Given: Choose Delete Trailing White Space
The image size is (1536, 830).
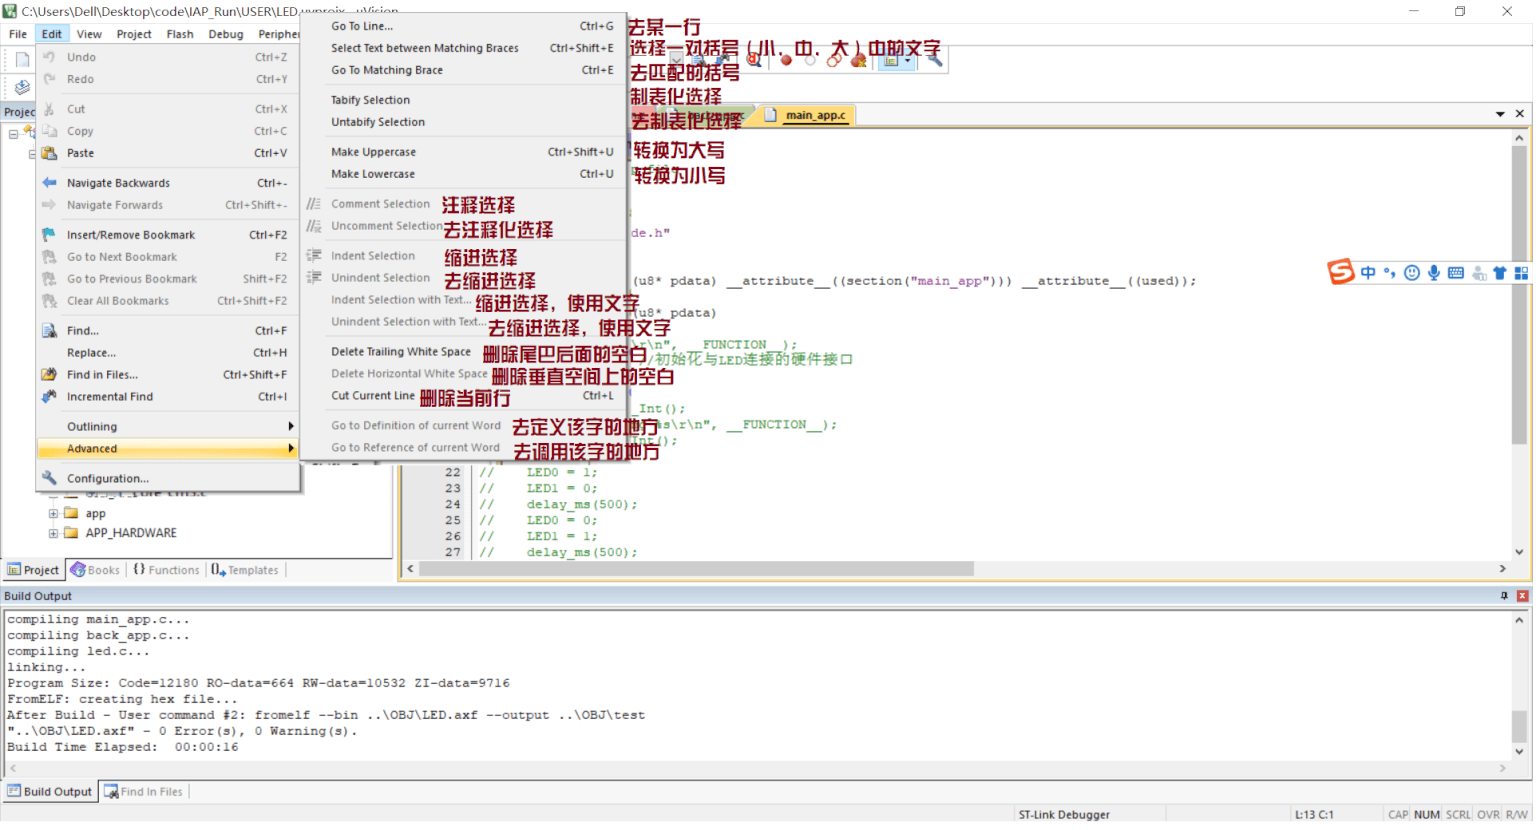Looking at the screenshot, I should 464,352.
